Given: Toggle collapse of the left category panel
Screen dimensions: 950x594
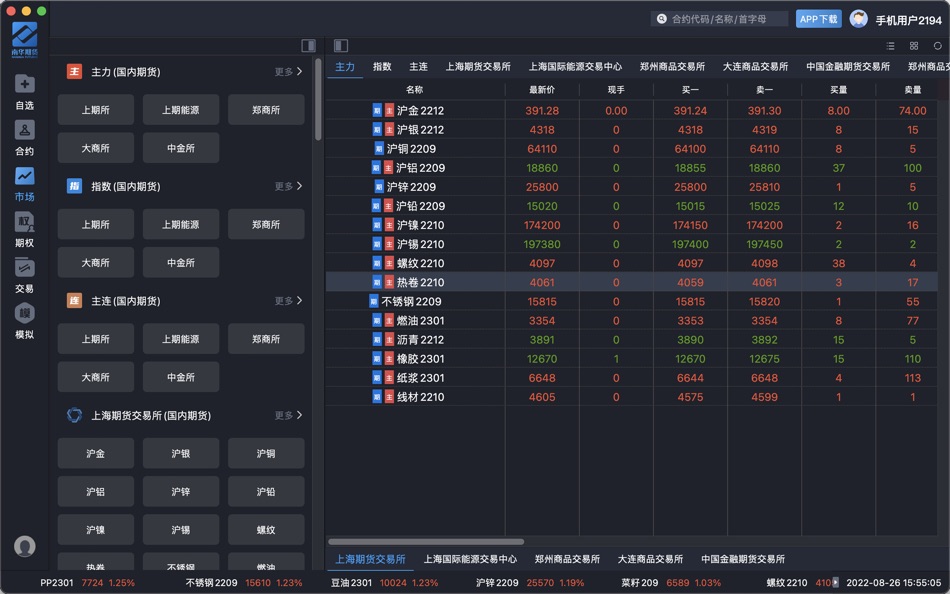Looking at the screenshot, I should point(310,44).
